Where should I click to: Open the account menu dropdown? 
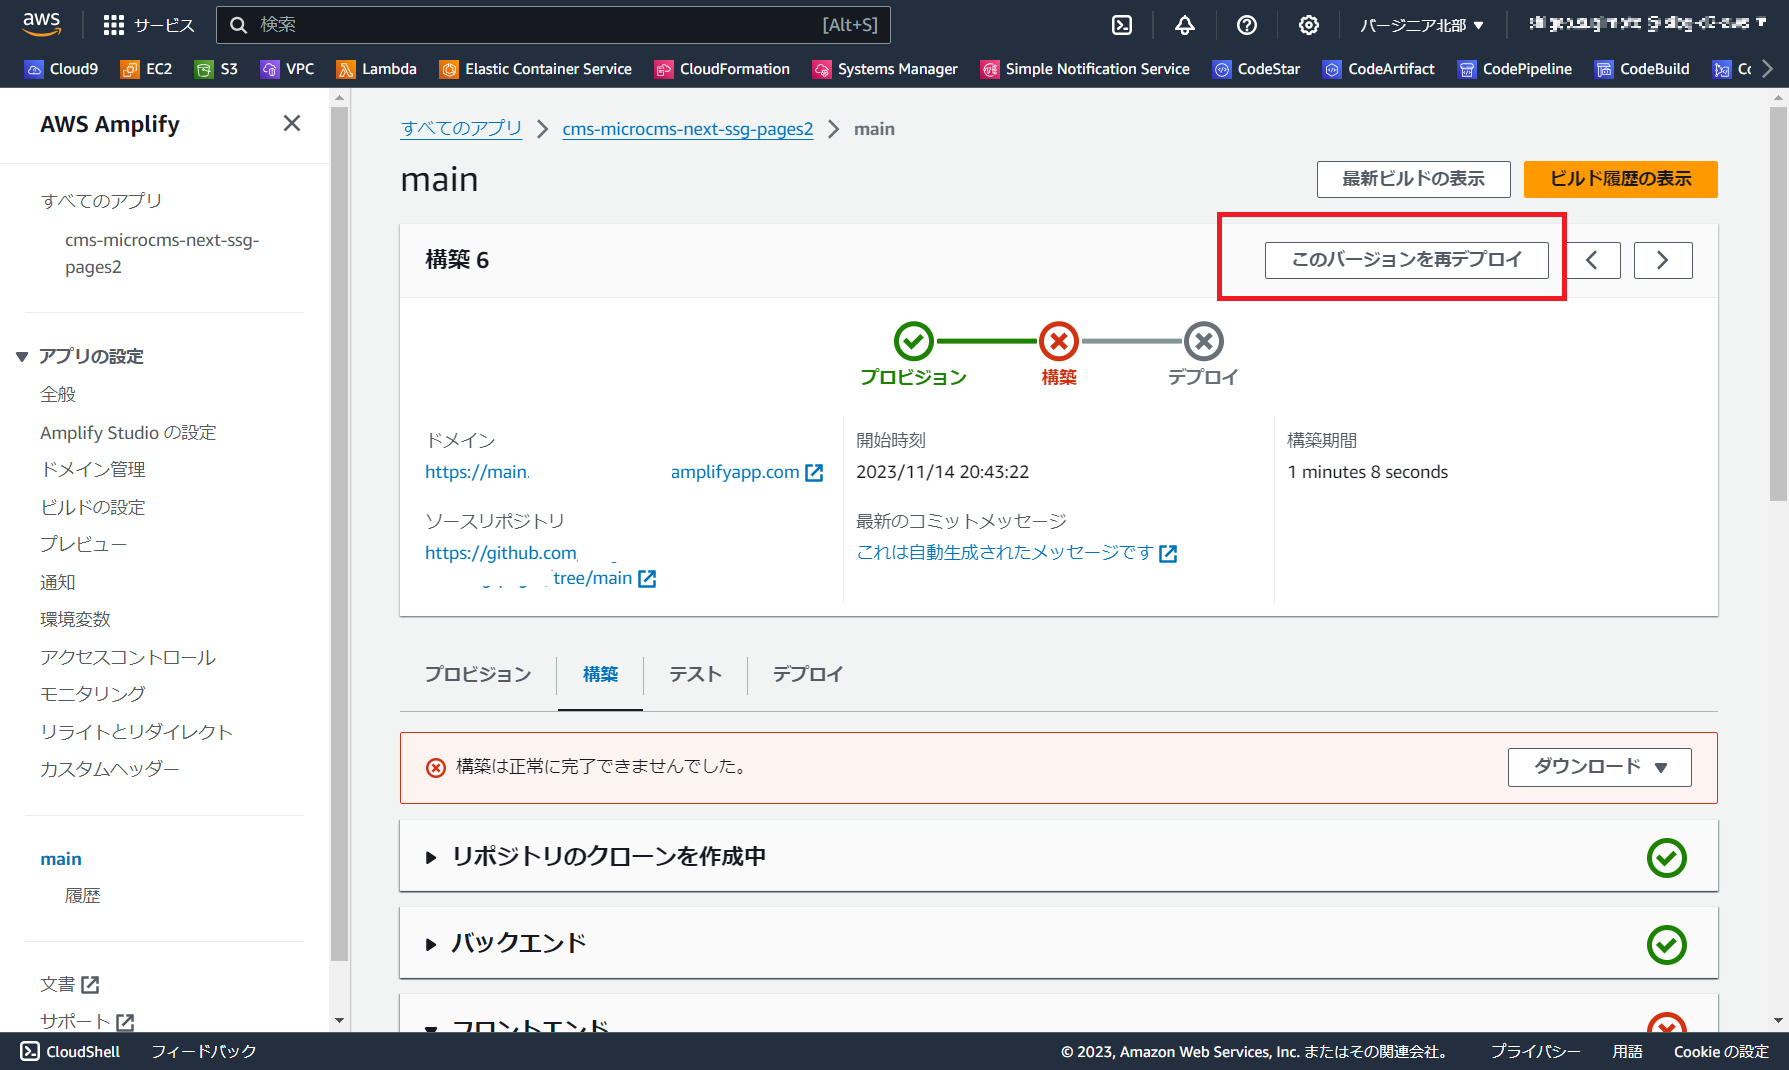[x=1648, y=23]
